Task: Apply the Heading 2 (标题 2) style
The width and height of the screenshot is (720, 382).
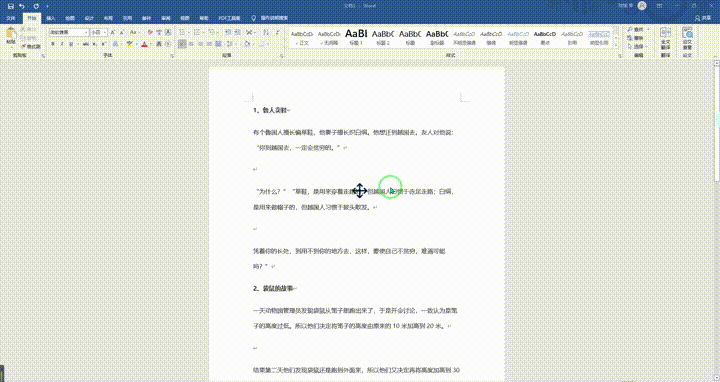Action: (382, 37)
